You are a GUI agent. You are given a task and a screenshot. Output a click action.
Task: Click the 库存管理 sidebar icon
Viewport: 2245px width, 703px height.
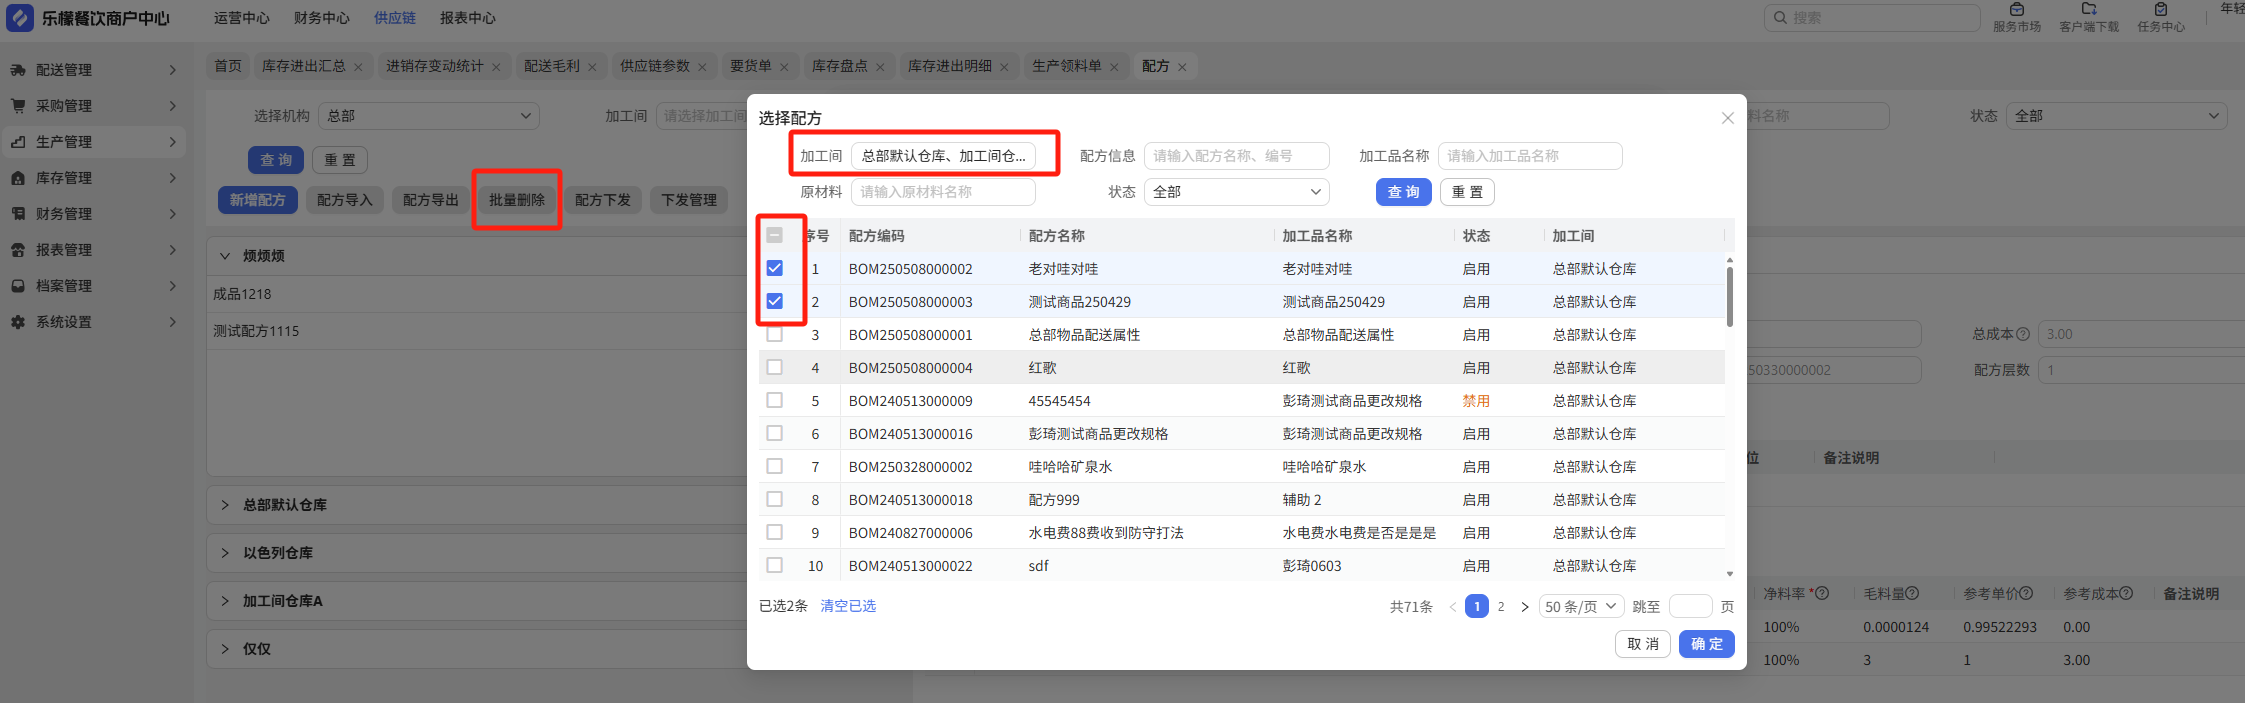(x=18, y=178)
